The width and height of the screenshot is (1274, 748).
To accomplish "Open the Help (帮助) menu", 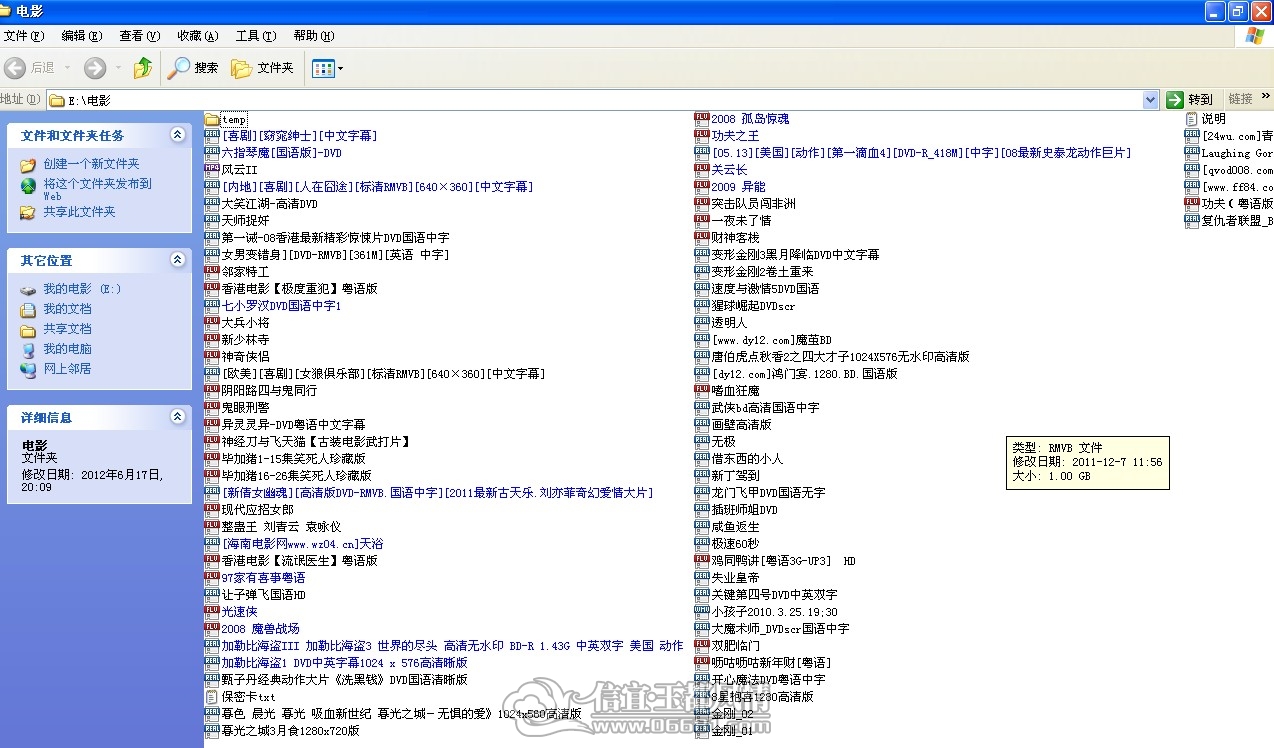I will (x=314, y=36).
